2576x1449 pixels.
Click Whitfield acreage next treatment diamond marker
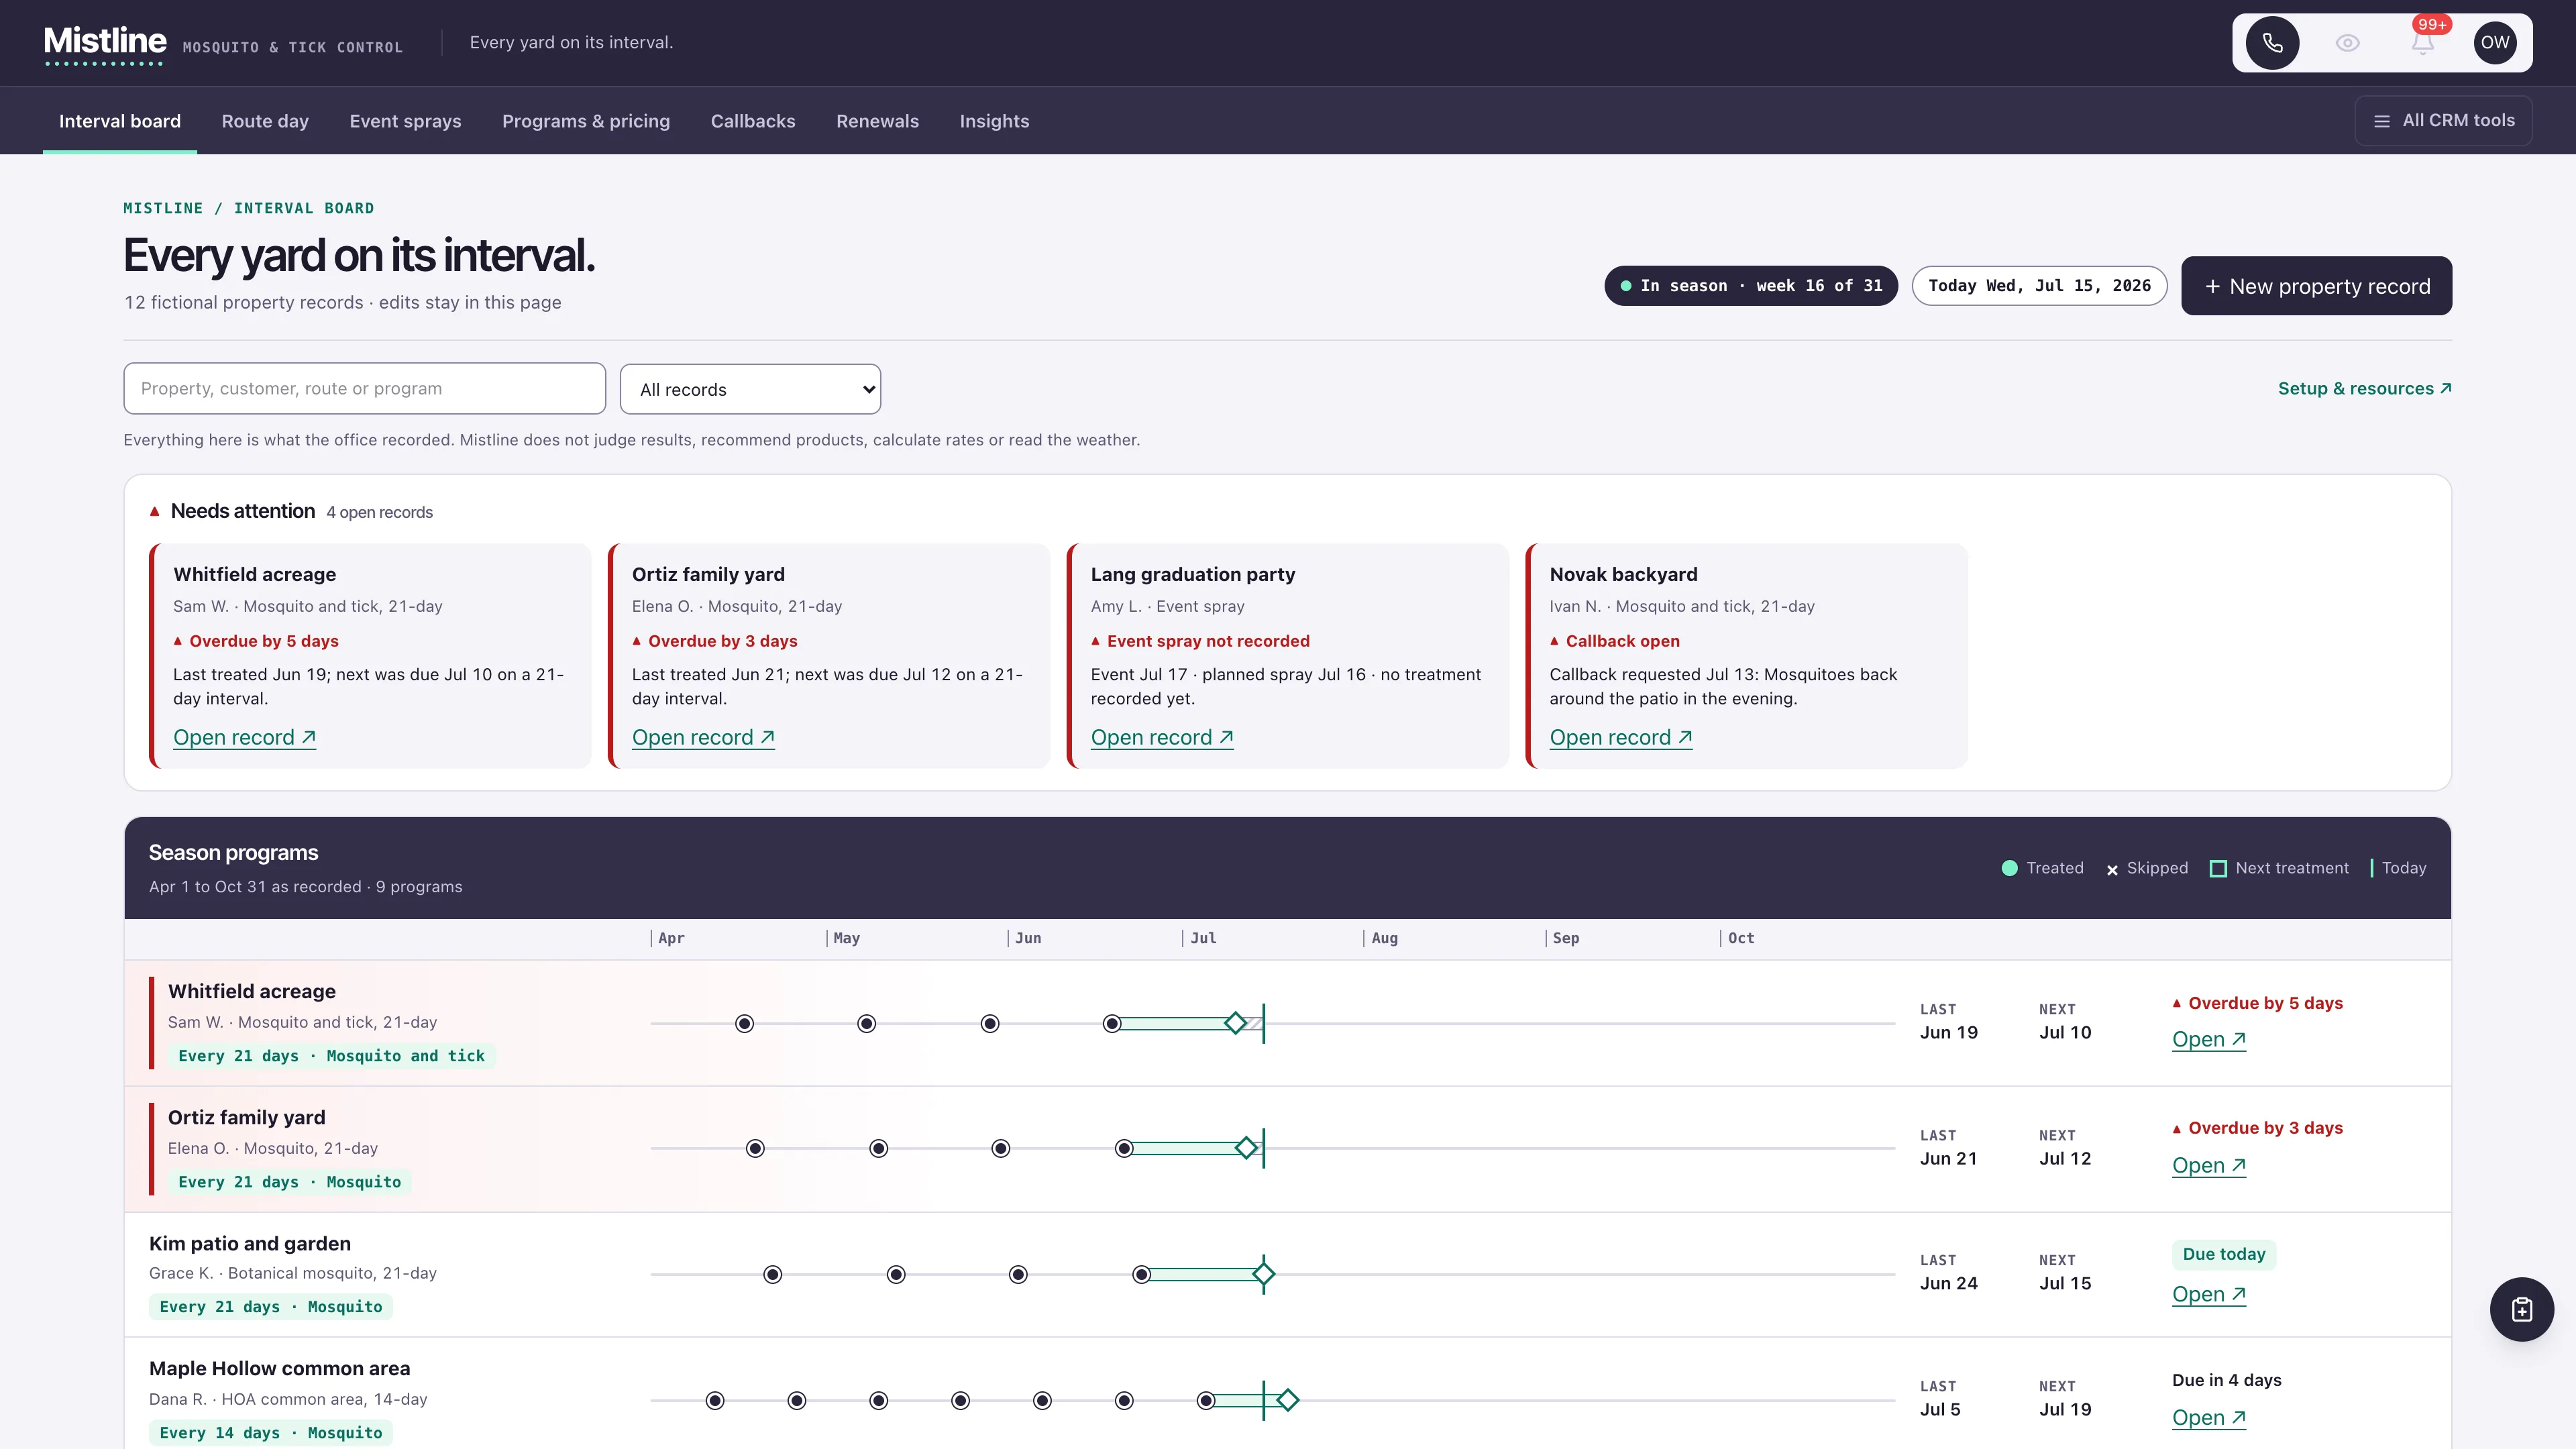pos(1236,1023)
